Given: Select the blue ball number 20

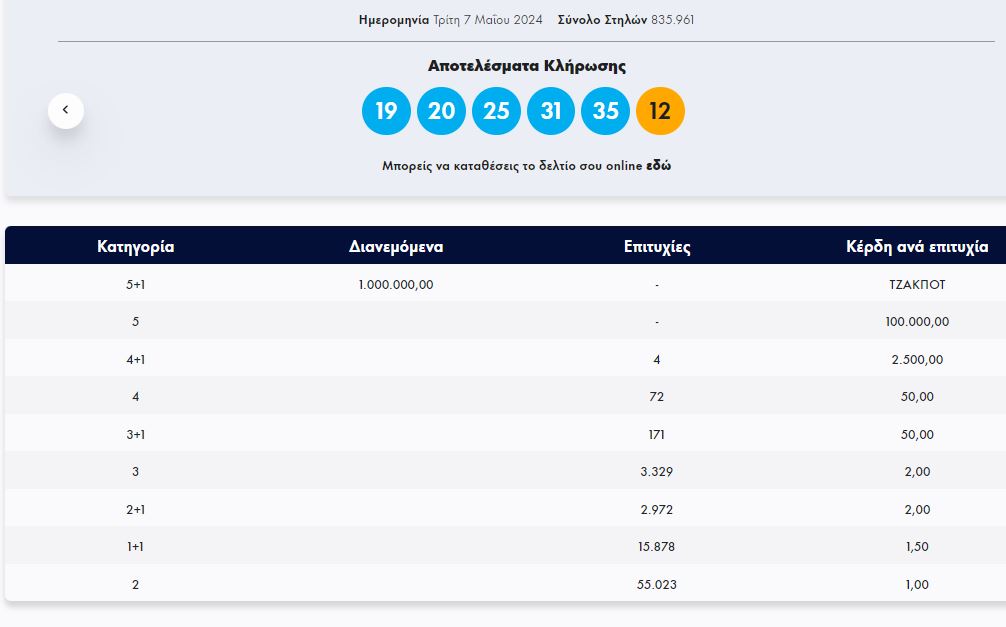Looking at the screenshot, I should click(441, 111).
